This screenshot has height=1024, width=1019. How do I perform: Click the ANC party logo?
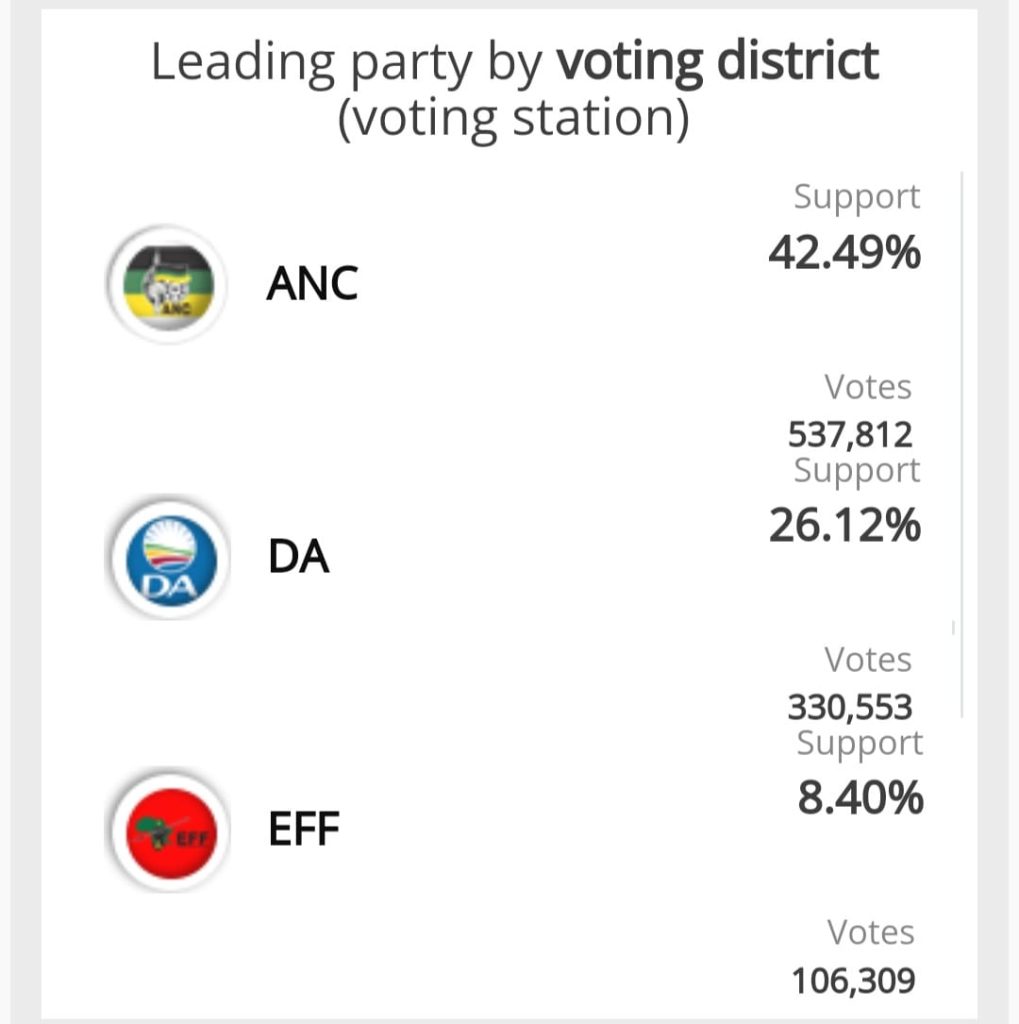pos(168,284)
